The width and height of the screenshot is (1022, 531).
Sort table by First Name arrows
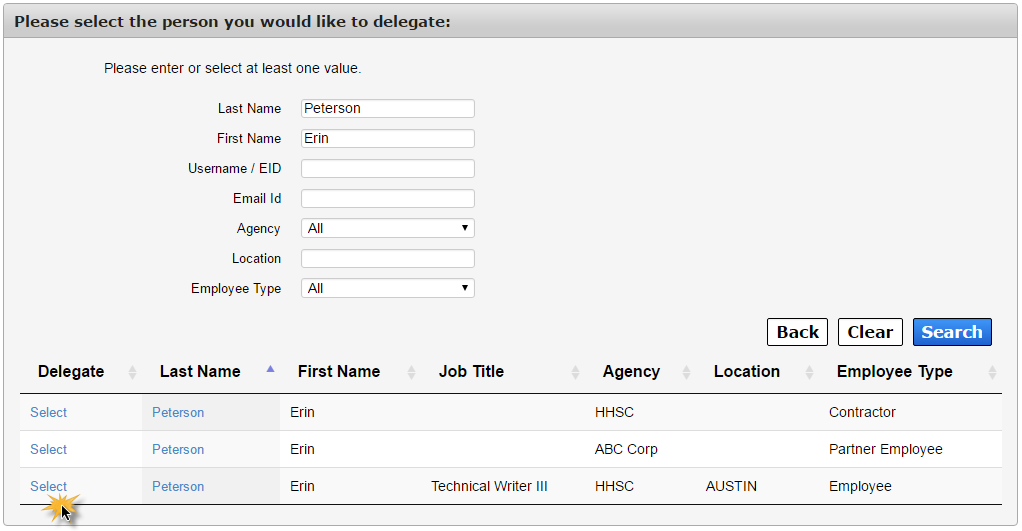click(x=411, y=372)
